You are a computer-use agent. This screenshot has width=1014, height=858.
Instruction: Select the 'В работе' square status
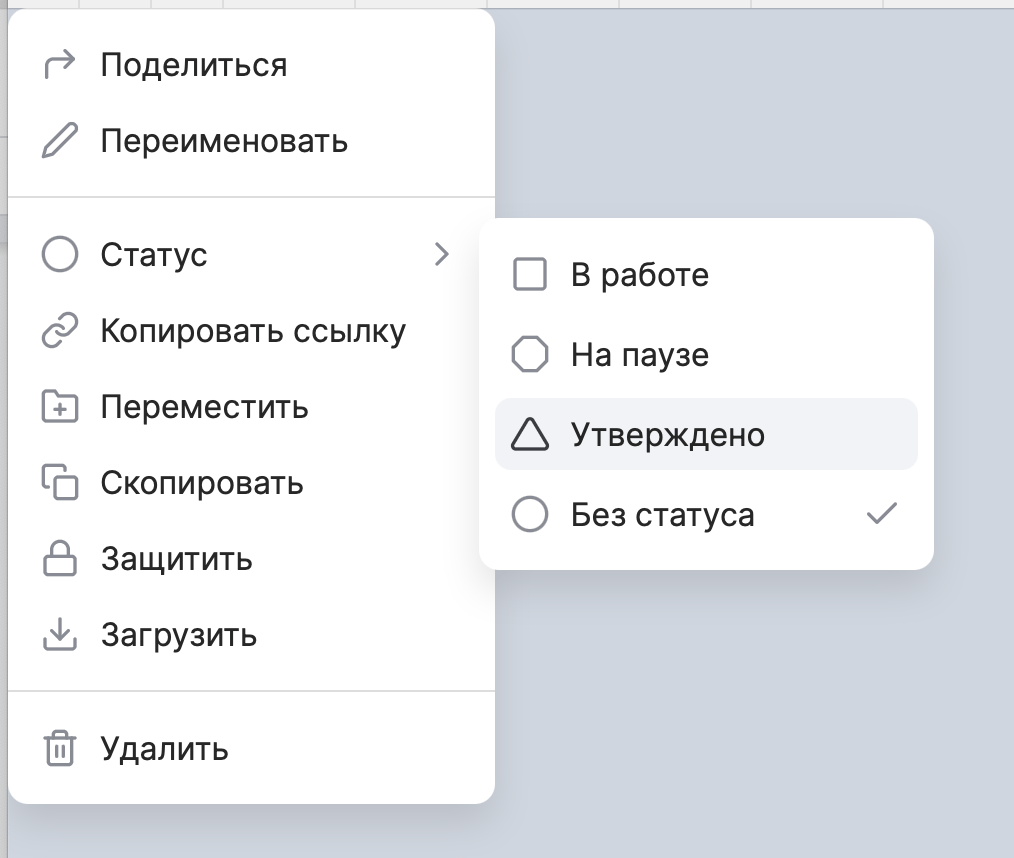coord(639,275)
